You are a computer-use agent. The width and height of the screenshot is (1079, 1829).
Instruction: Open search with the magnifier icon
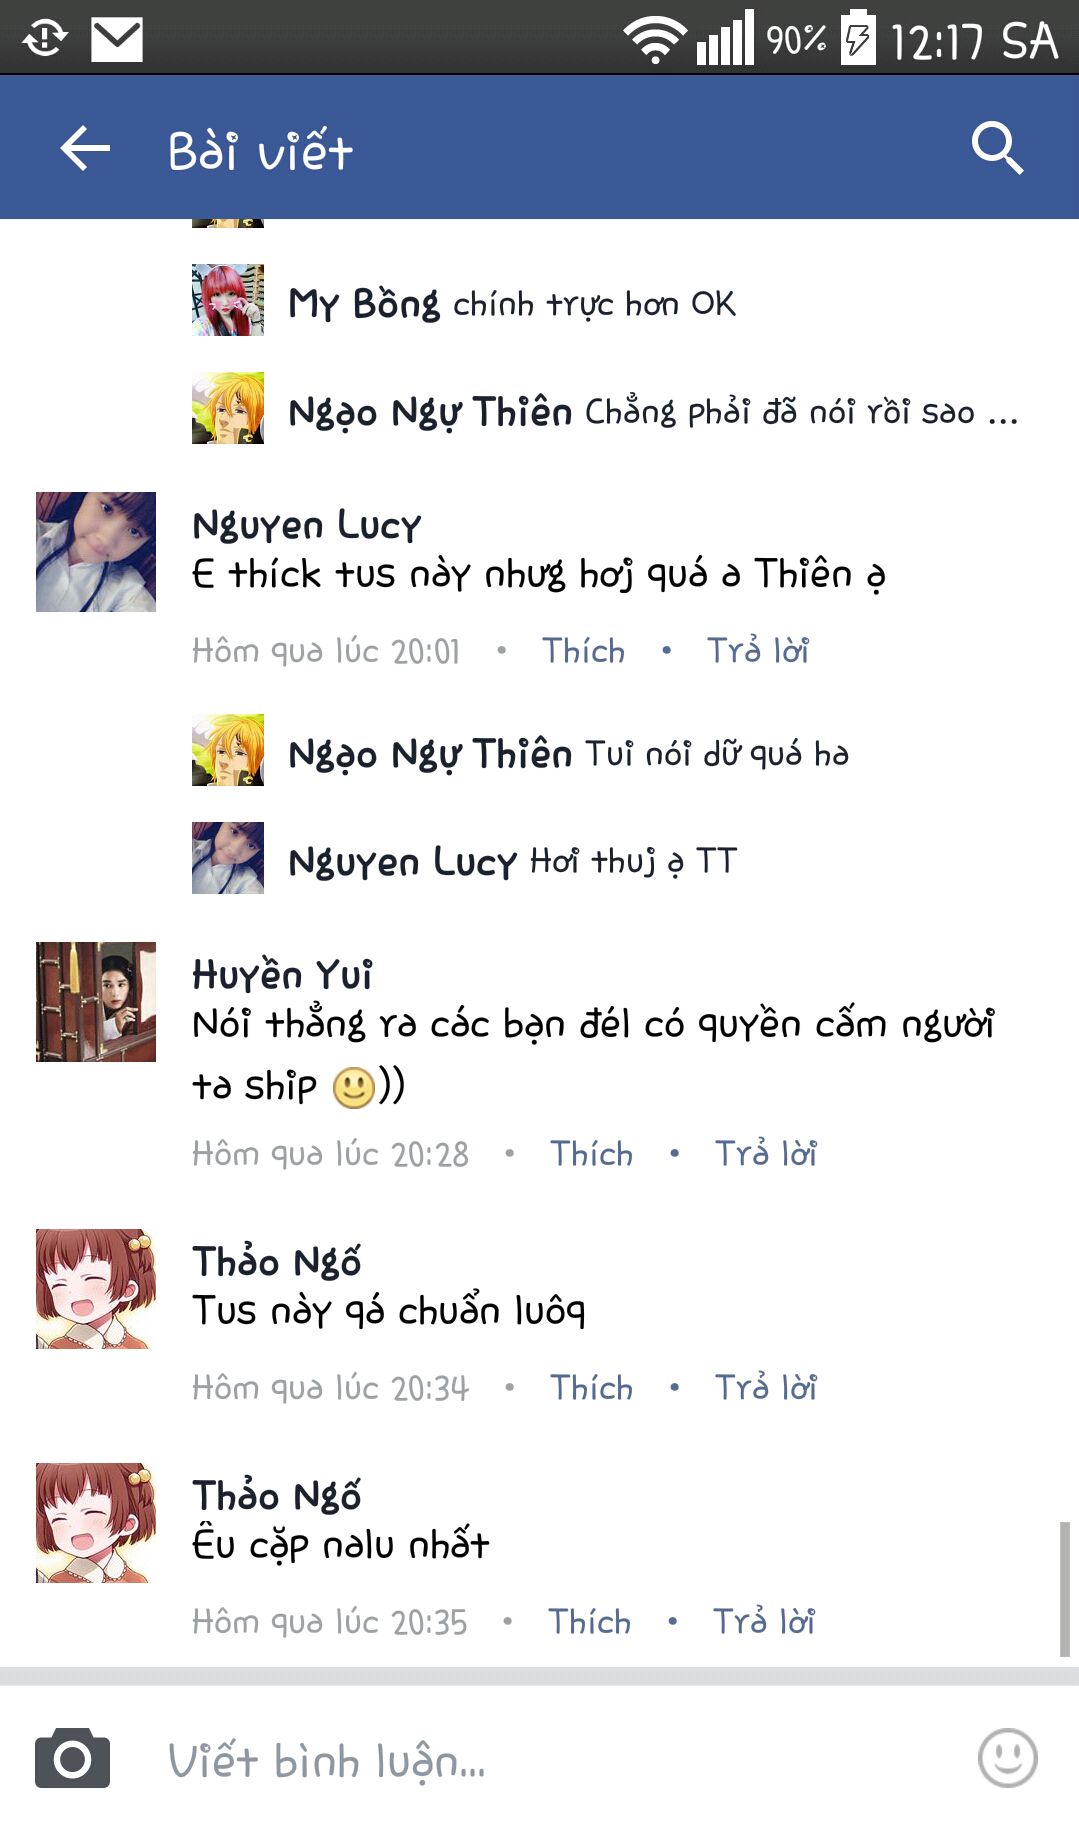point(997,149)
